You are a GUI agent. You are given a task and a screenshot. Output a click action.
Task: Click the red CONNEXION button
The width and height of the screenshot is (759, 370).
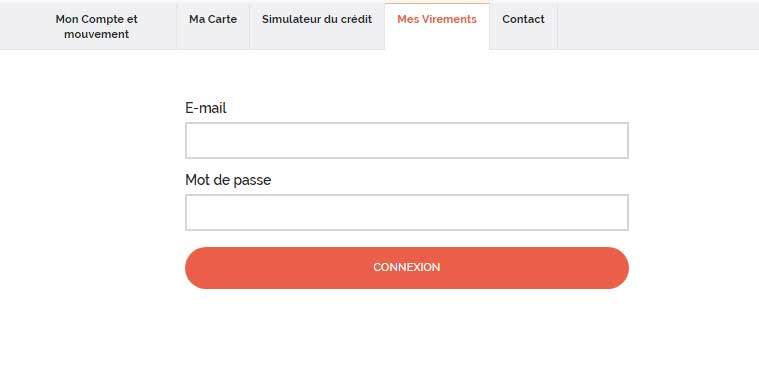(x=407, y=268)
